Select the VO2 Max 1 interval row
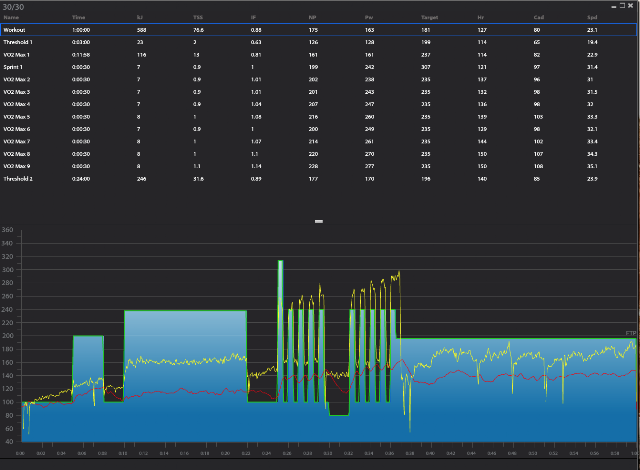640x470 pixels. pyautogui.click(x=318, y=55)
